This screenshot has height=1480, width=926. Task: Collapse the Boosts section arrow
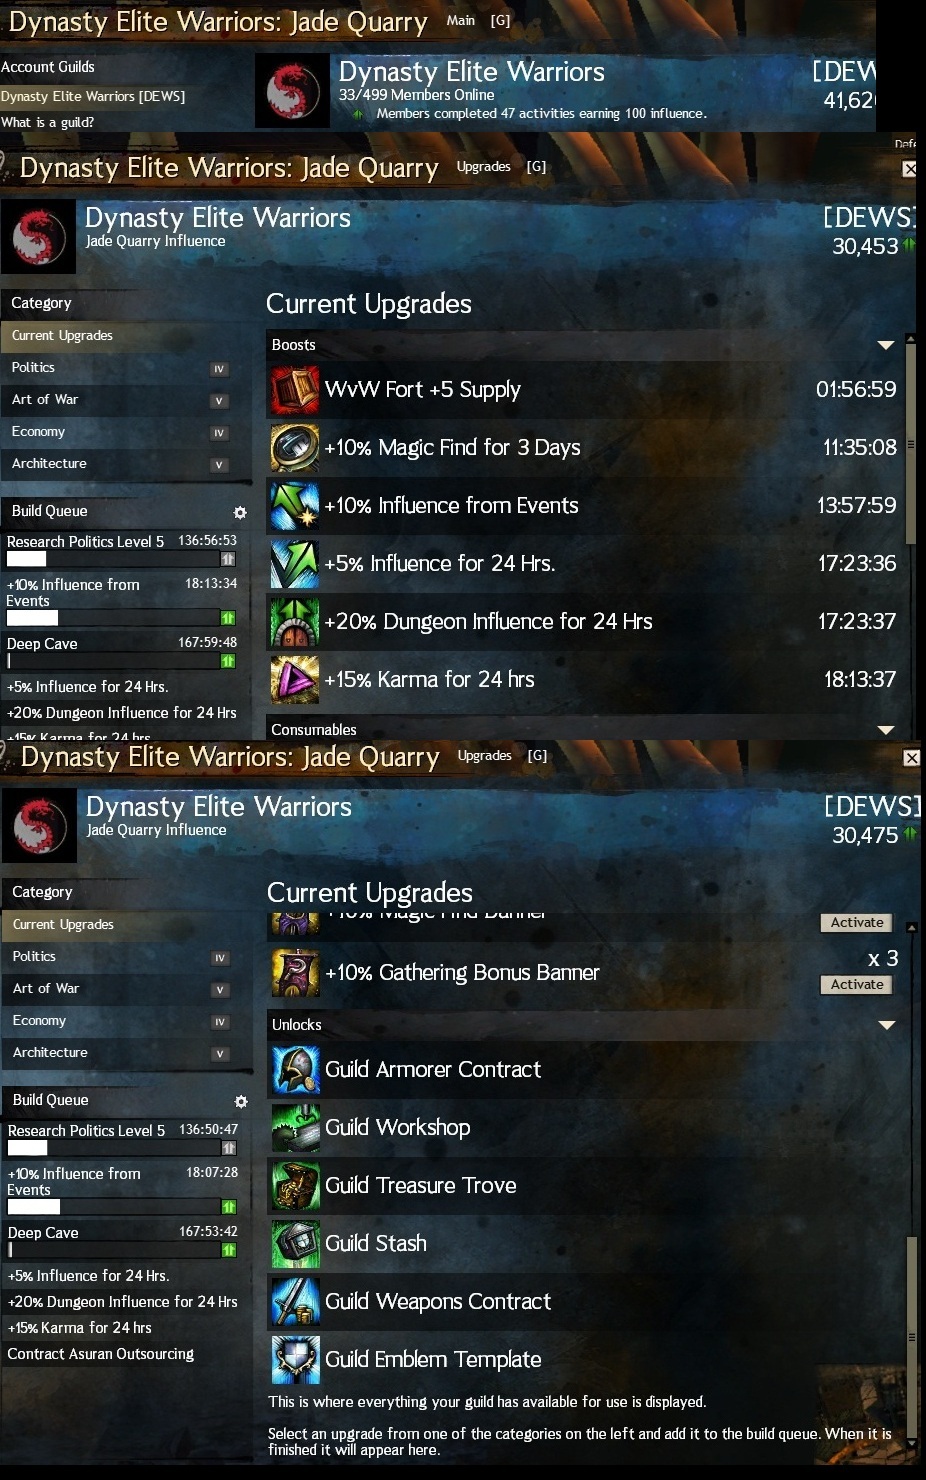click(885, 345)
